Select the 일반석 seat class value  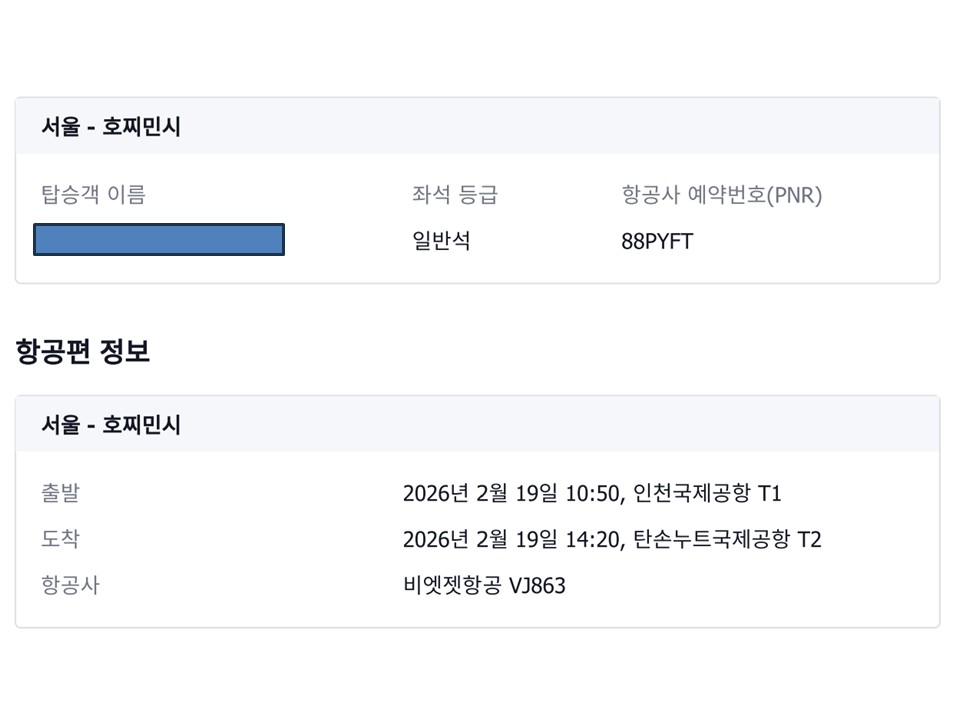tap(441, 241)
